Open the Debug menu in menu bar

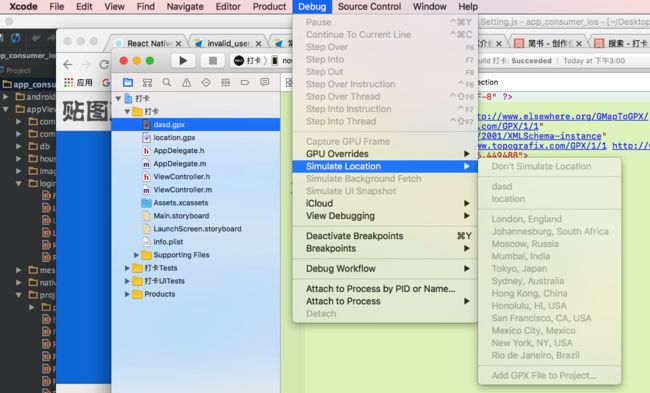(x=312, y=7)
